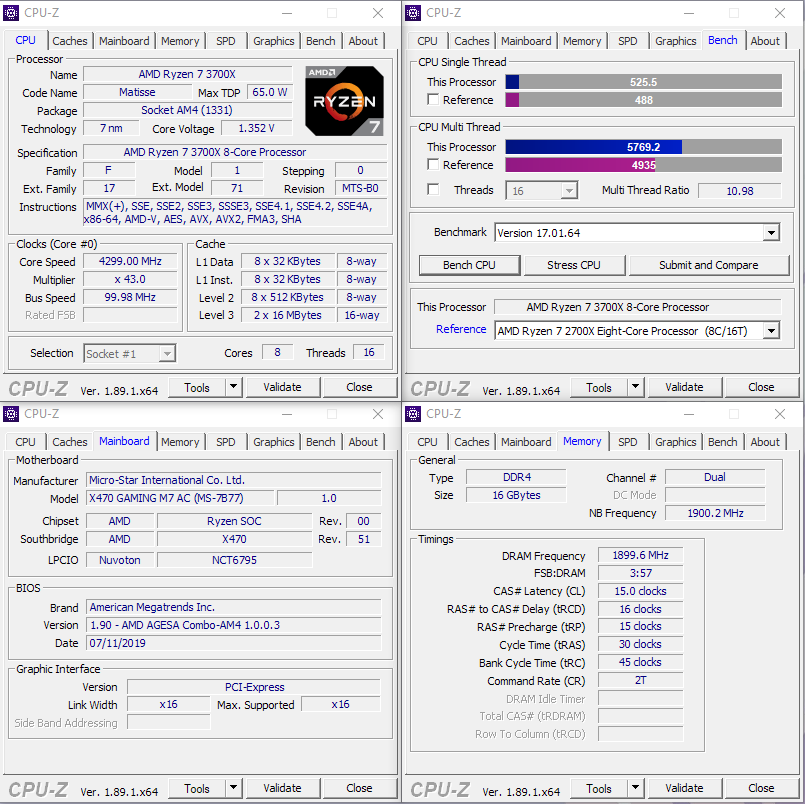The width and height of the screenshot is (805, 804).
Task: Enable Reference checkbox under CPU Multi Thread
Action: 433,165
